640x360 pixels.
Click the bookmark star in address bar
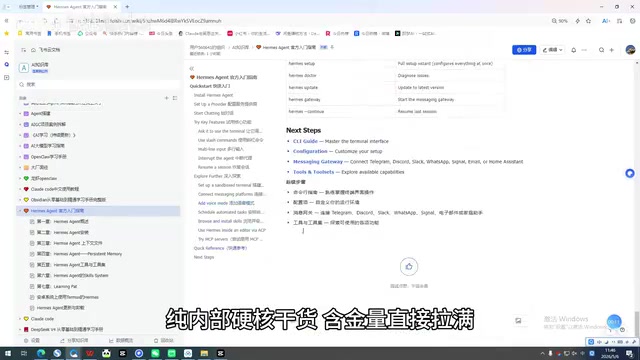tap(588, 21)
